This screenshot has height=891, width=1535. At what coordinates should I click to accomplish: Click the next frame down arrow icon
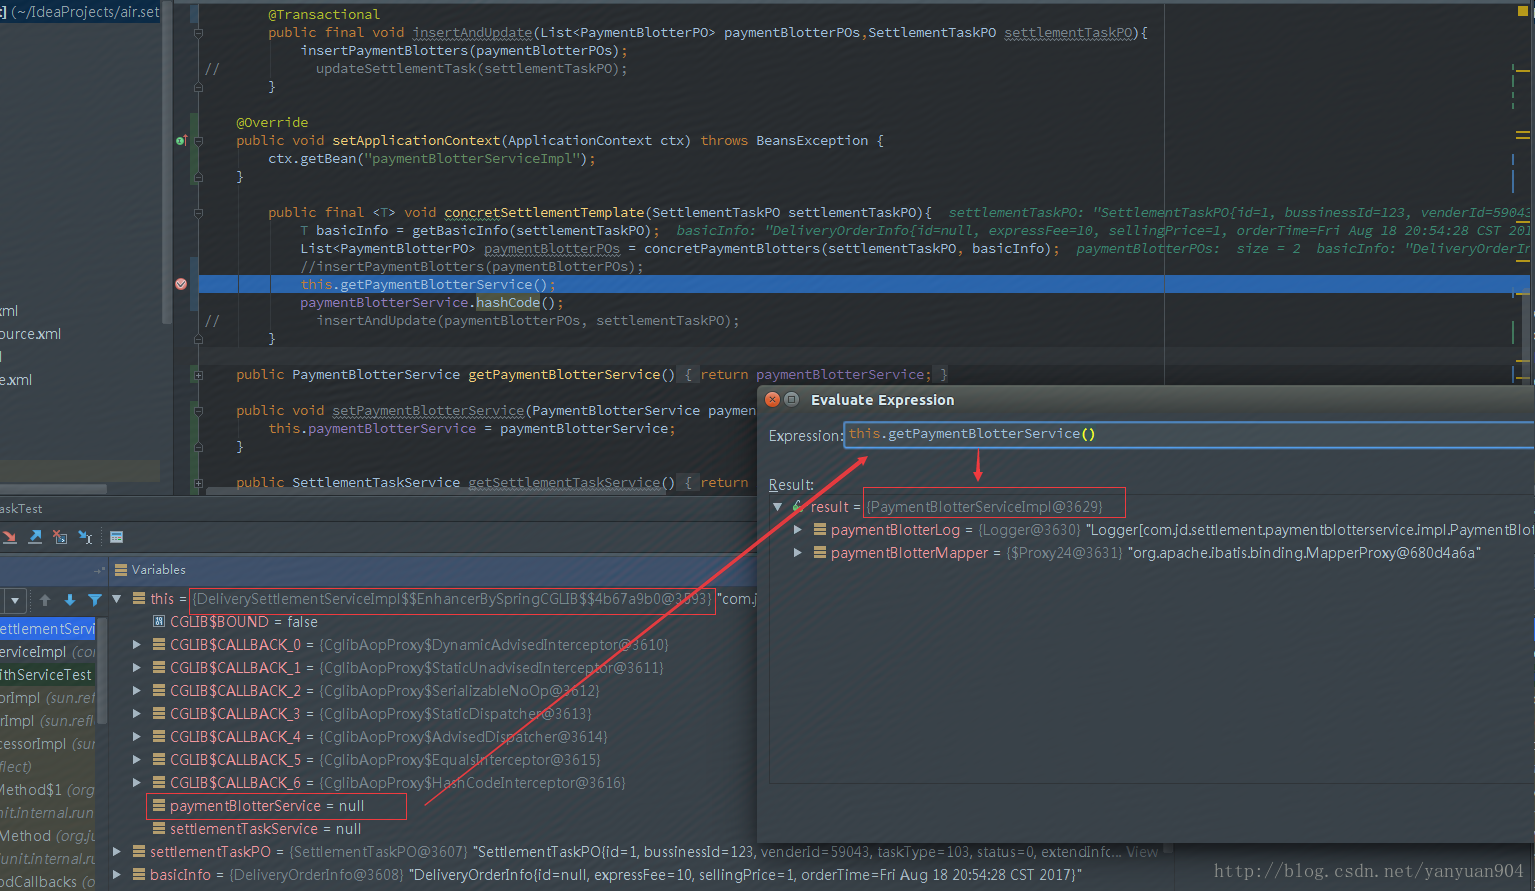(x=70, y=600)
